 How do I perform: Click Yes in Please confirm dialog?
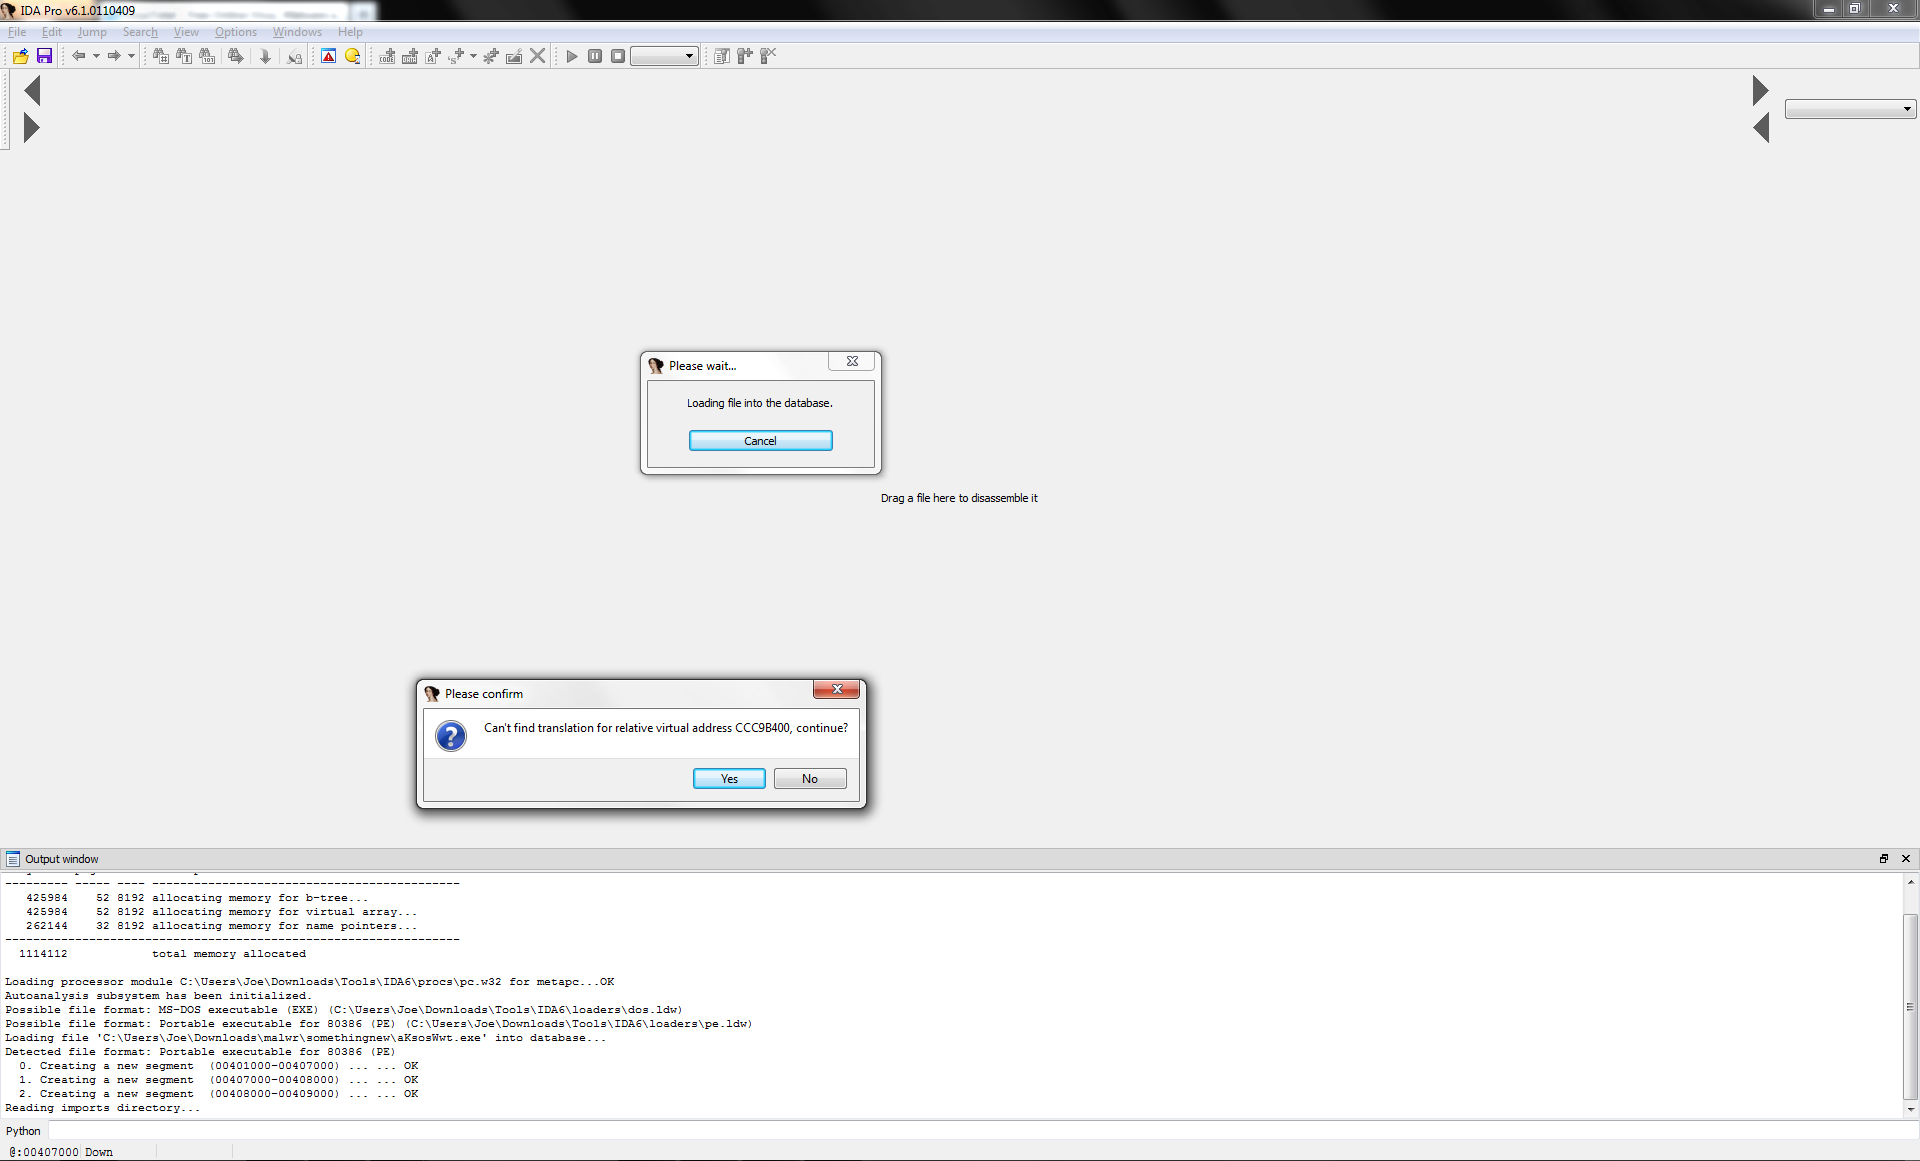(729, 779)
